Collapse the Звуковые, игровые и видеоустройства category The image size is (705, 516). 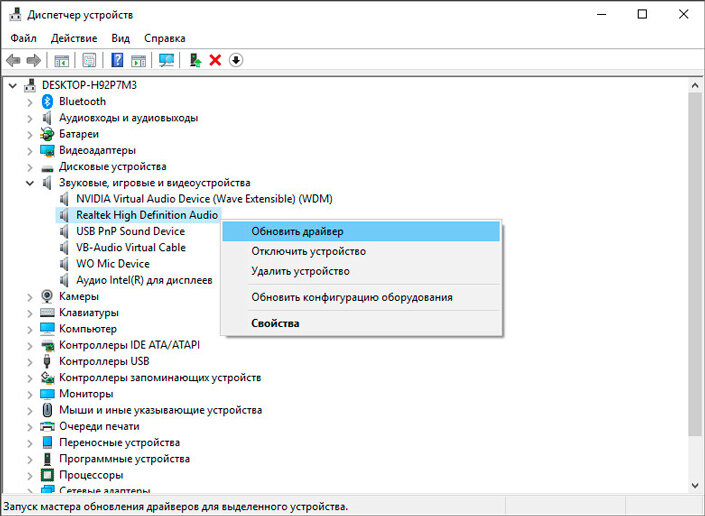[30, 183]
